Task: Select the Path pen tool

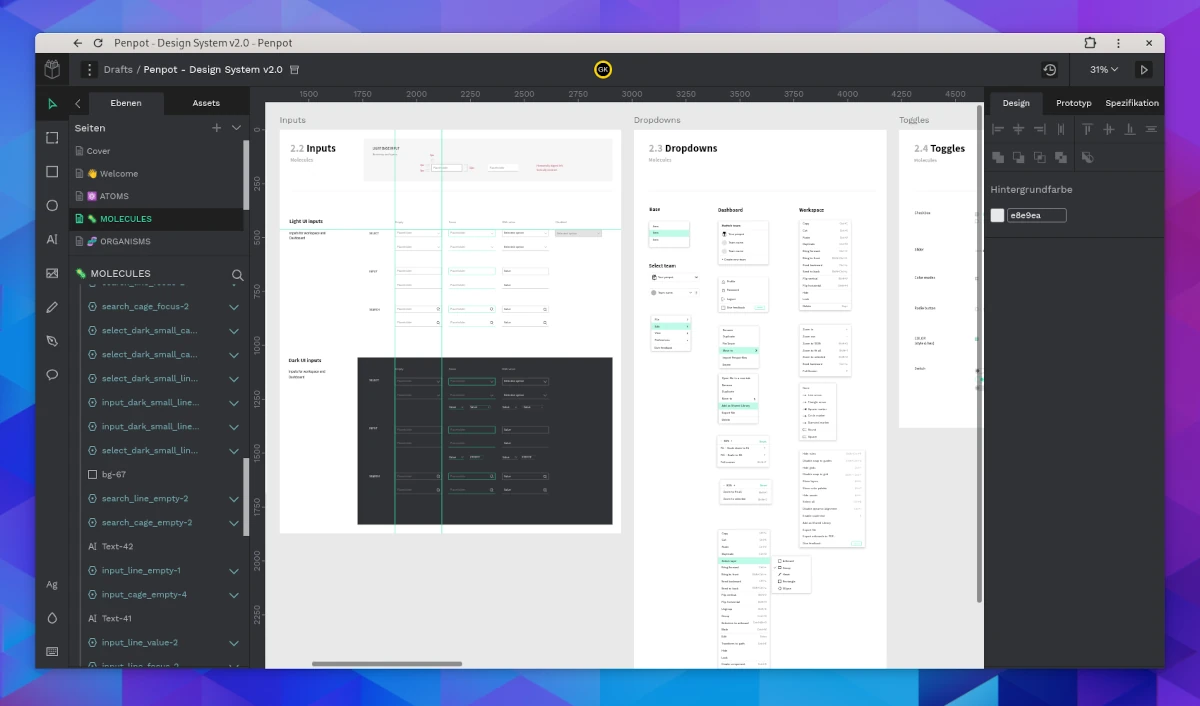Action: click(52, 341)
